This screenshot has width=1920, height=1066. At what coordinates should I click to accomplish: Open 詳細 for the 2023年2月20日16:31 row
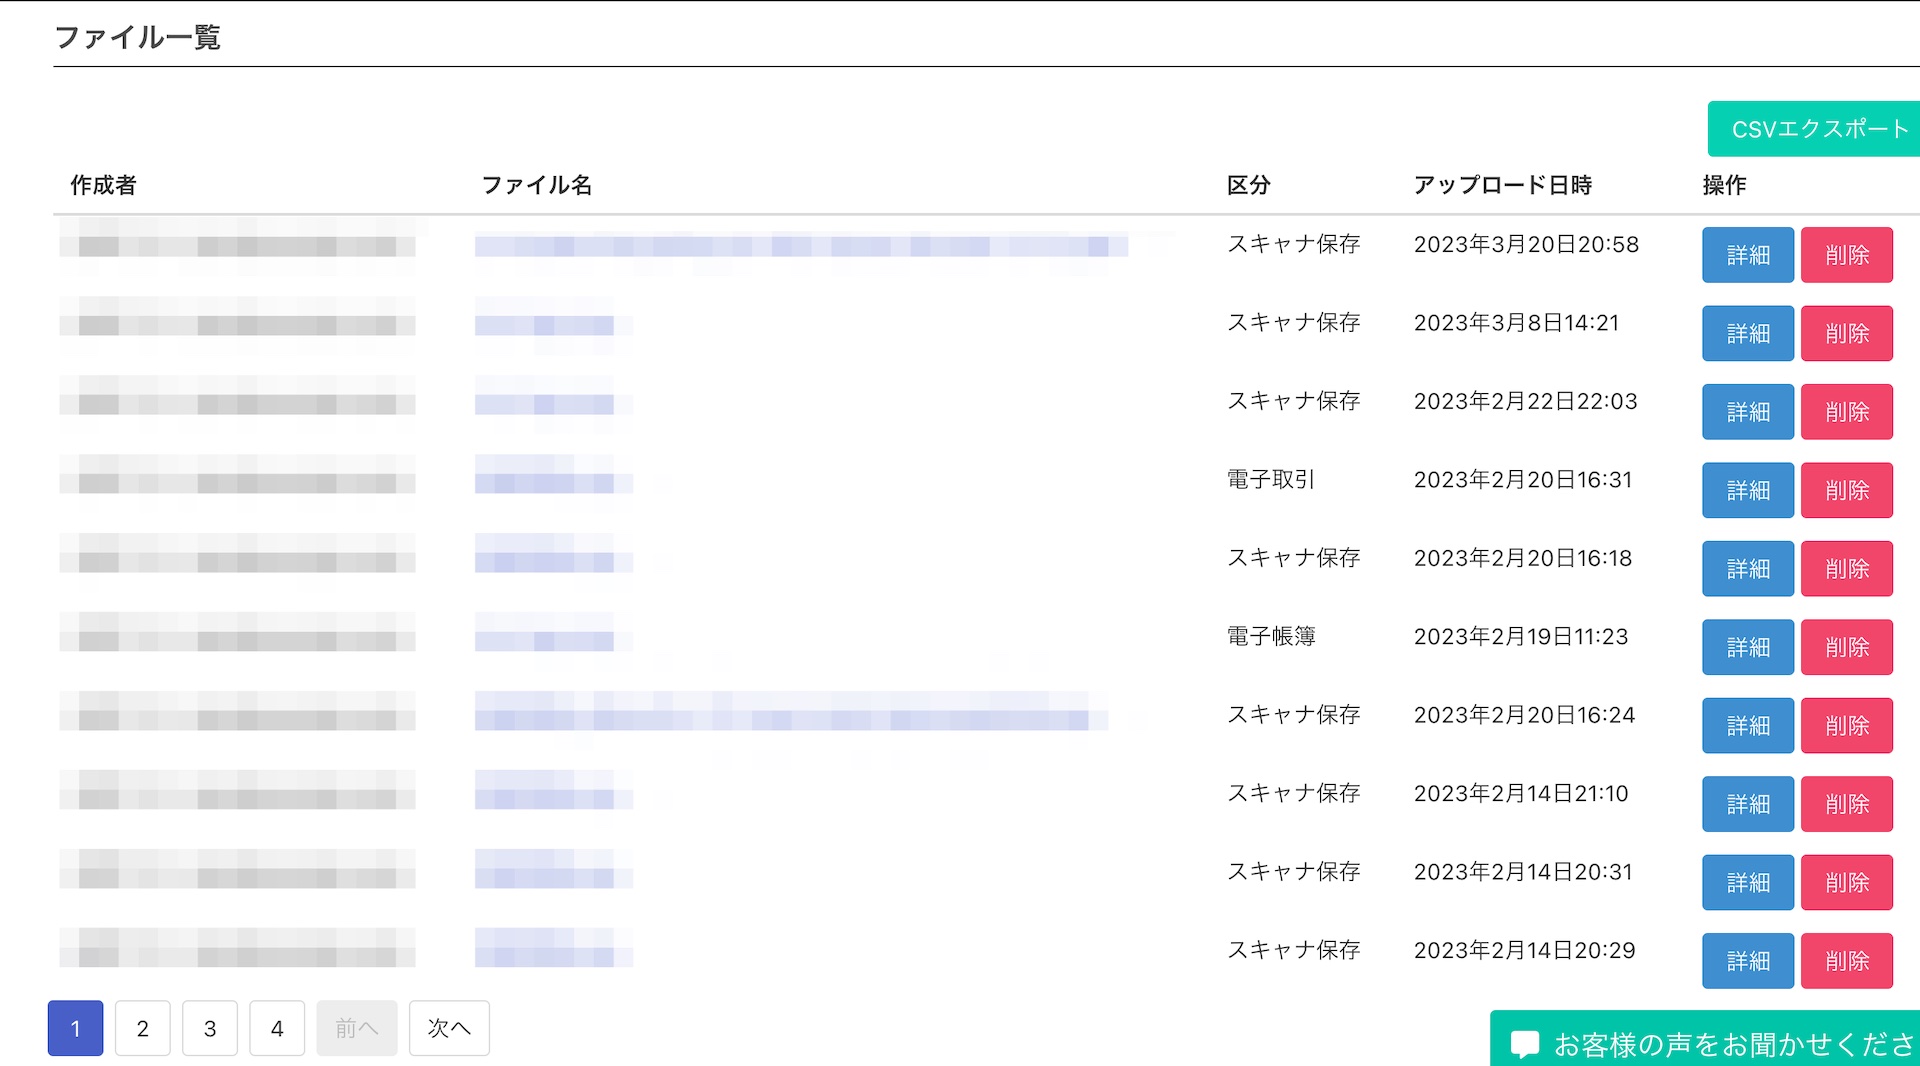(1748, 490)
